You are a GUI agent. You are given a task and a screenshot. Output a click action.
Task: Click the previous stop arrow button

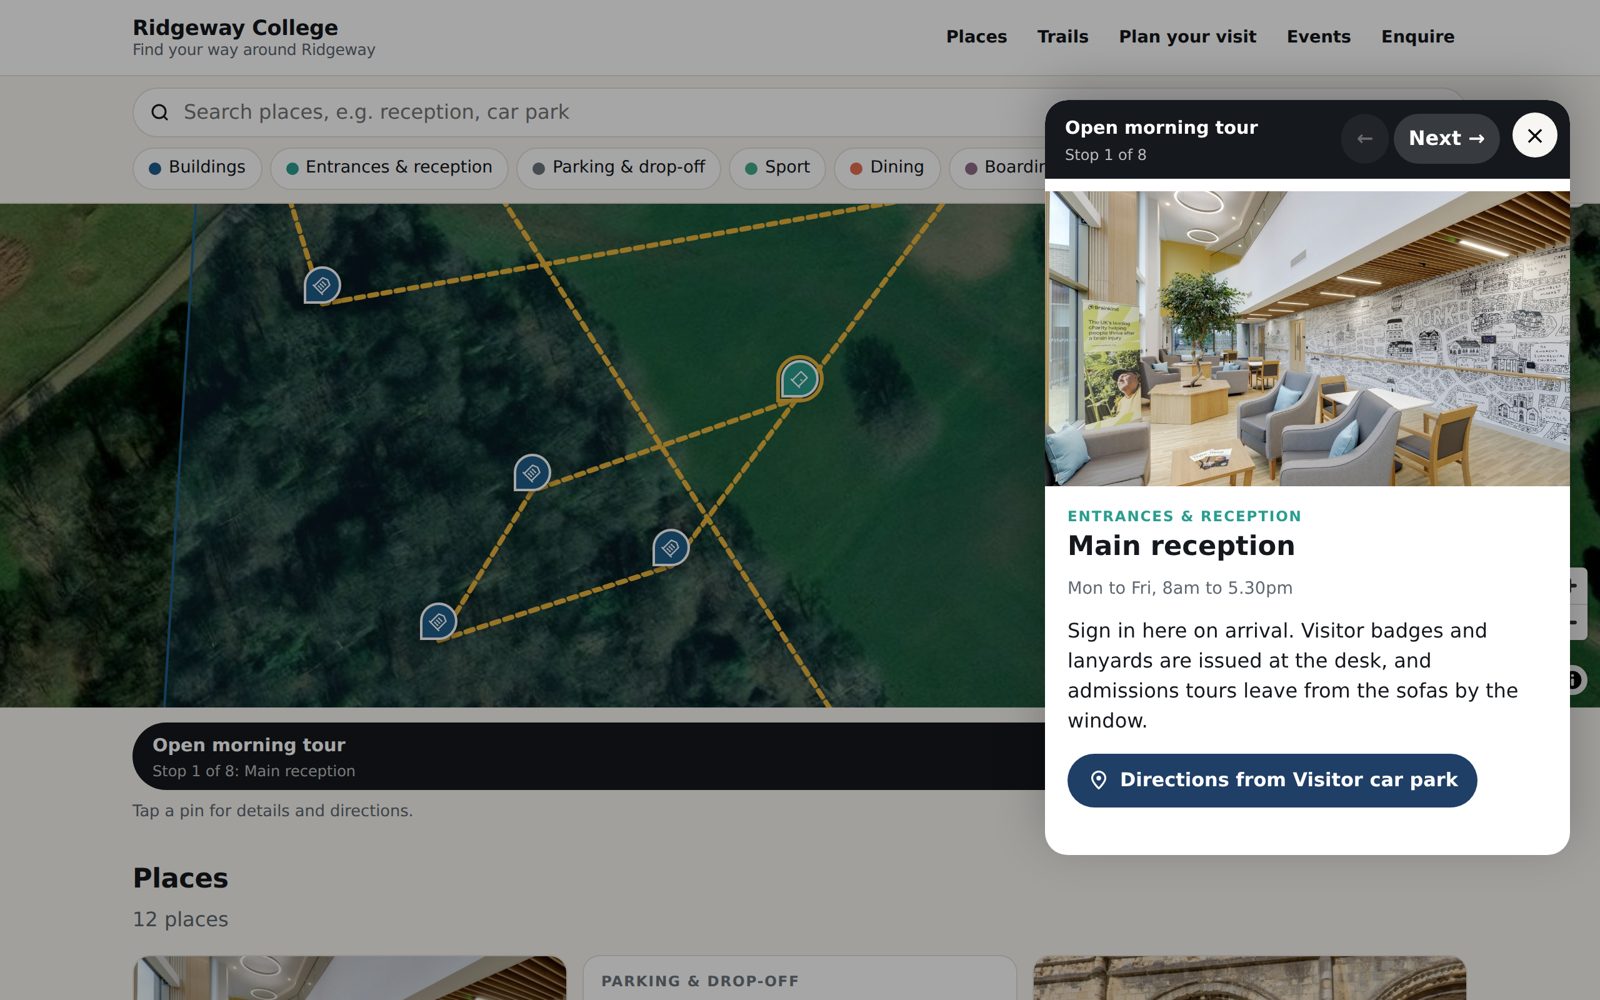click(1364, 138)
